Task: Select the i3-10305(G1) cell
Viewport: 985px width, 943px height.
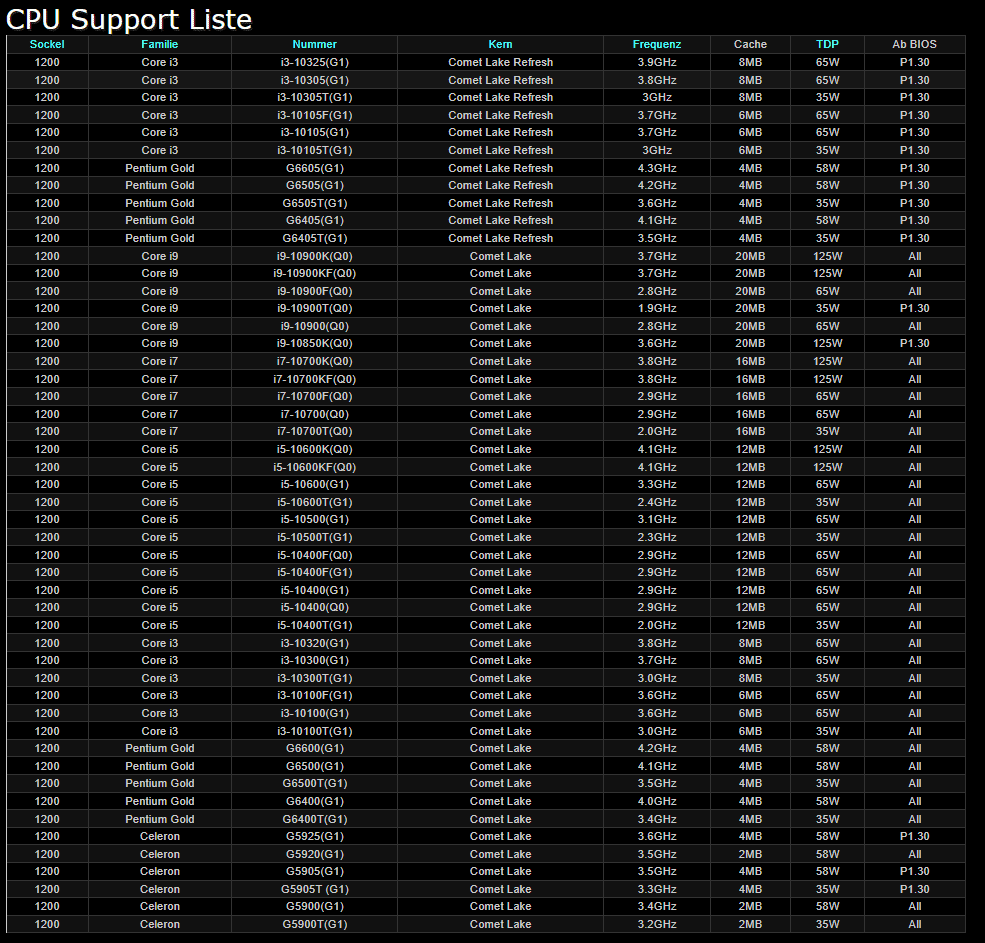Action: click(314, 80)
